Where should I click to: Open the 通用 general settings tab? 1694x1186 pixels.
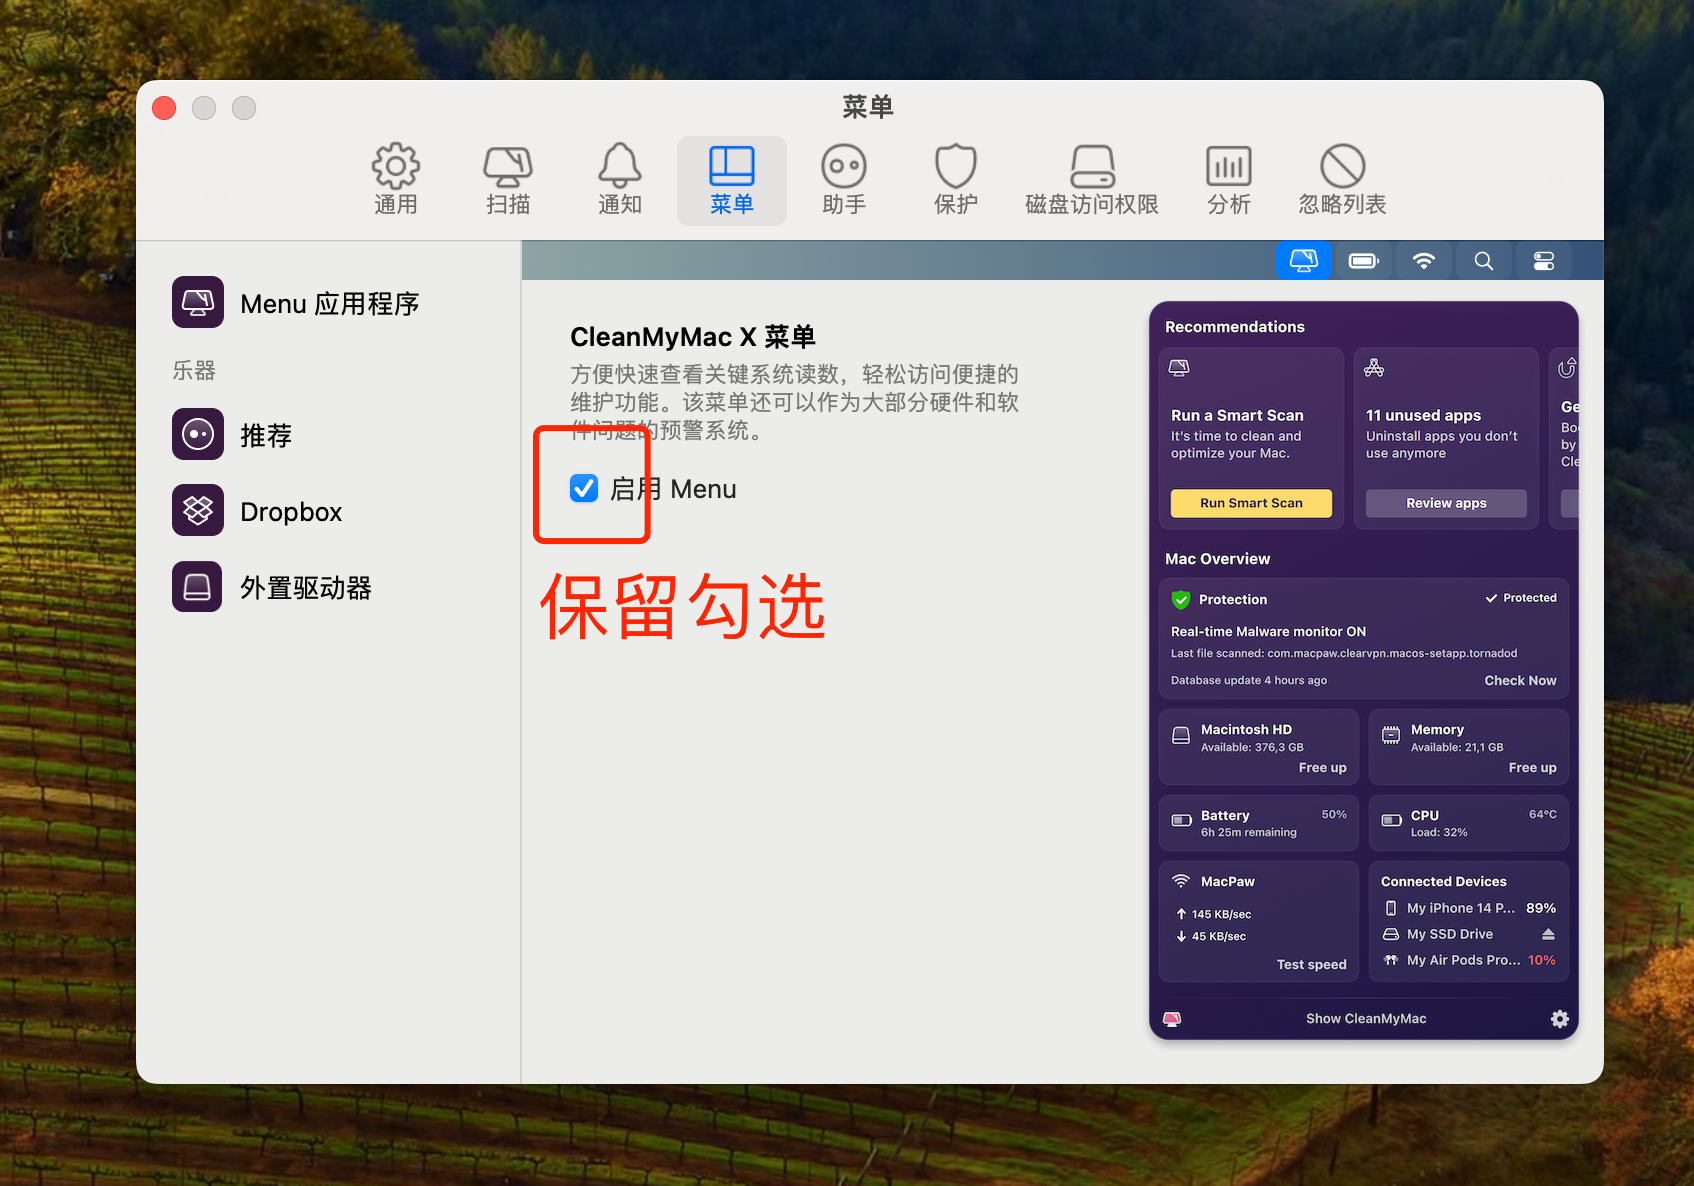pyautogui.click(x=396, y=180)
